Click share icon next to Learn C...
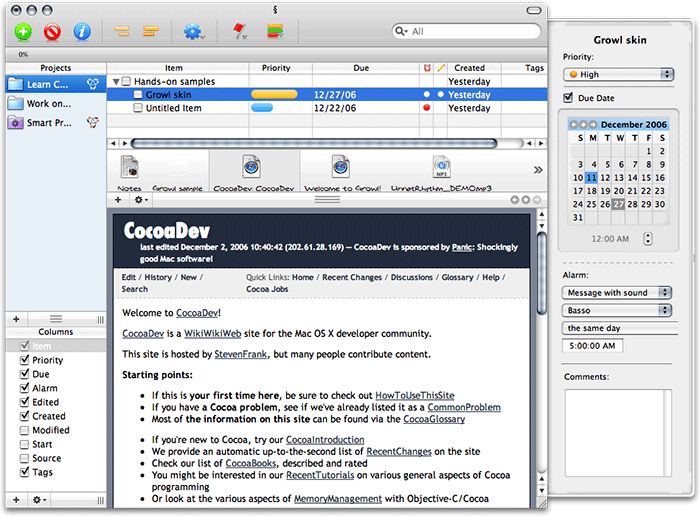700x516 pixels. 93,84
